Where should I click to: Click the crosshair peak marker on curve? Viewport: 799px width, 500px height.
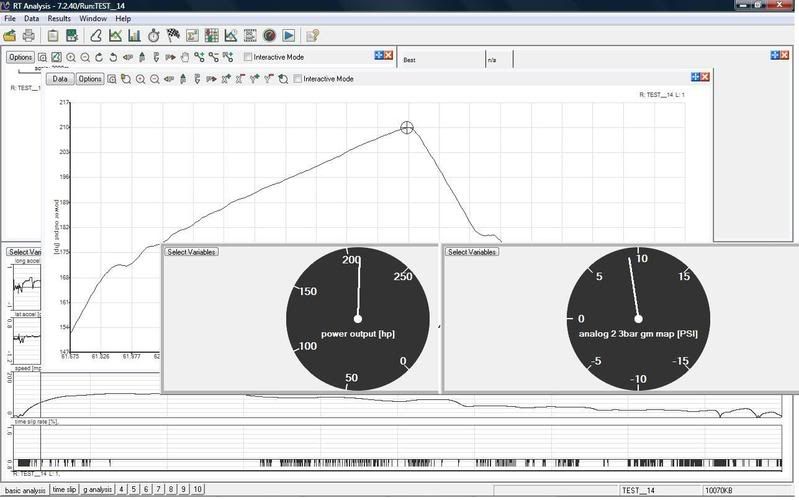(407, 127)
